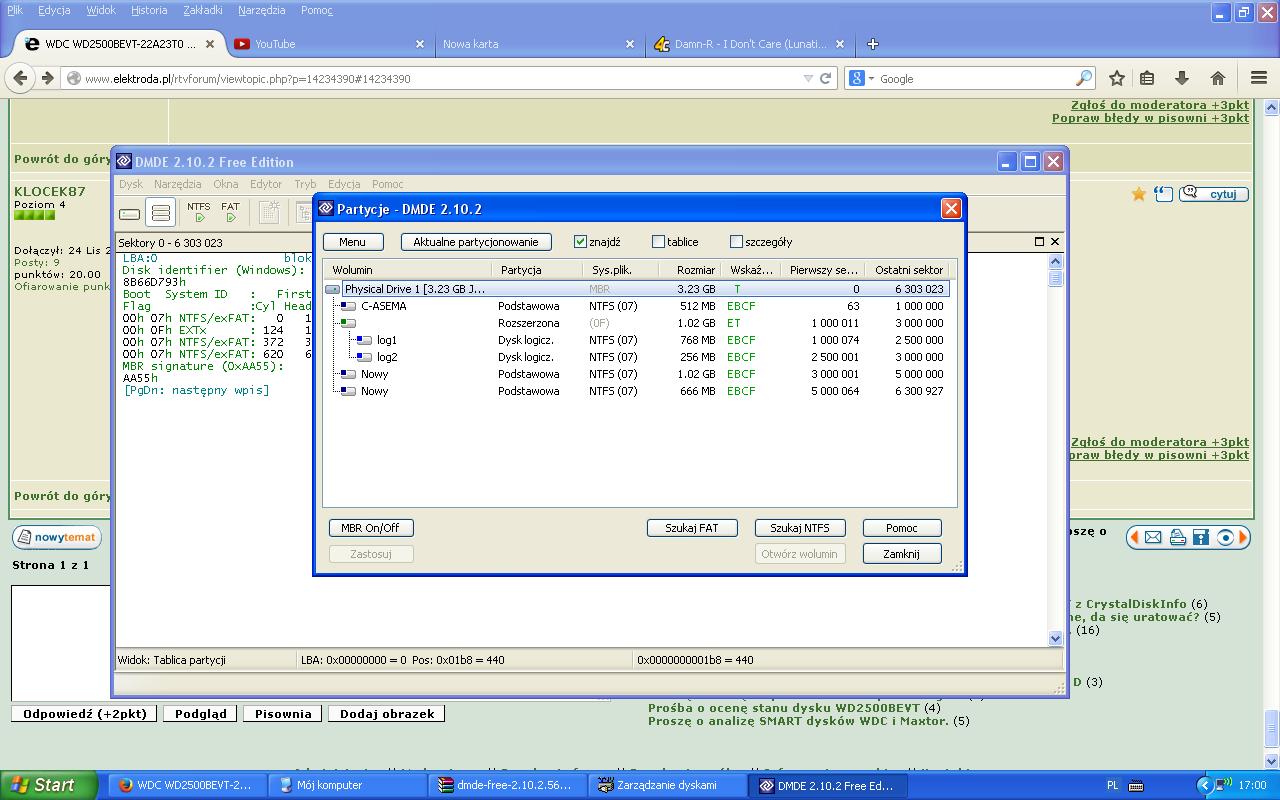Screen dimensions: 1280x800
Task: Click Zamknij to close the Partycje dialog
Action: coord(902,554)
